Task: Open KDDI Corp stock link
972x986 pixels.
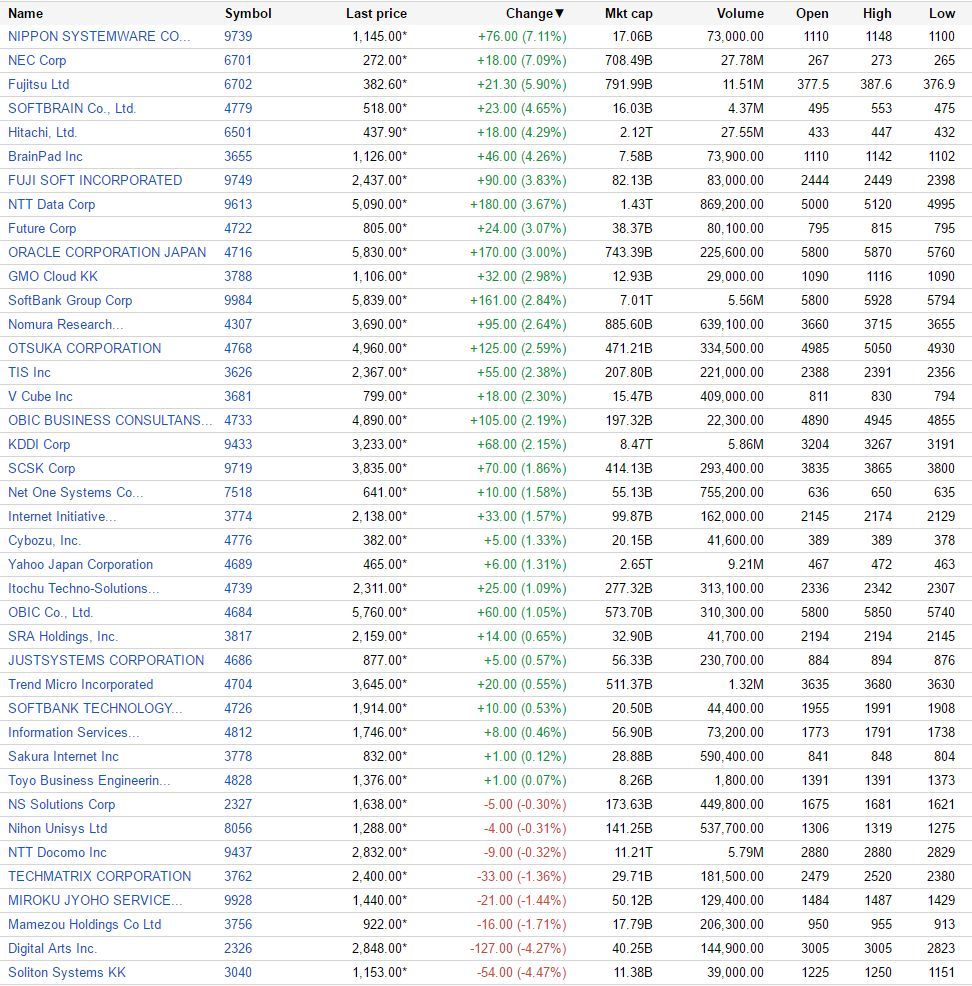Action: tap(38, 444)
